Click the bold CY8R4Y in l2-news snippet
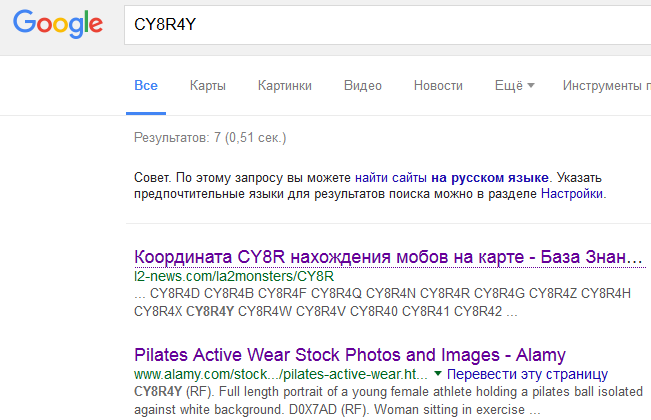Image resolution: width=651 pixels, height=420 pixels. [210, 311]
